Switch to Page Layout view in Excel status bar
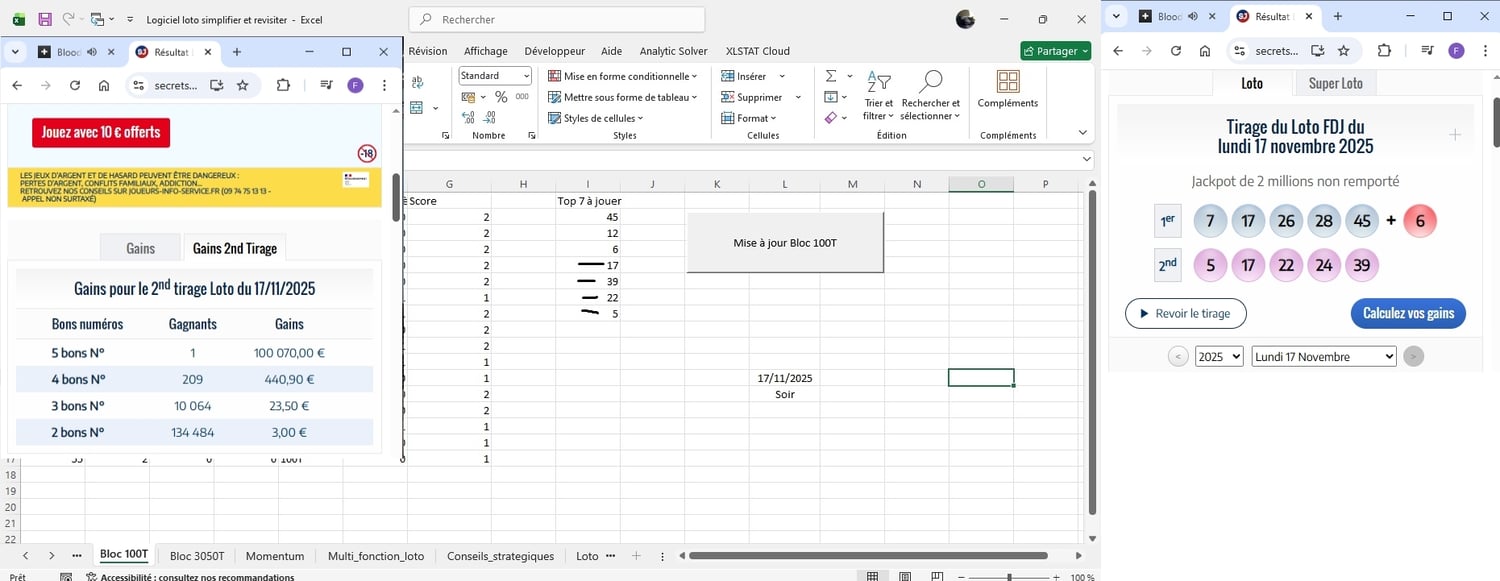 (905, 577)
